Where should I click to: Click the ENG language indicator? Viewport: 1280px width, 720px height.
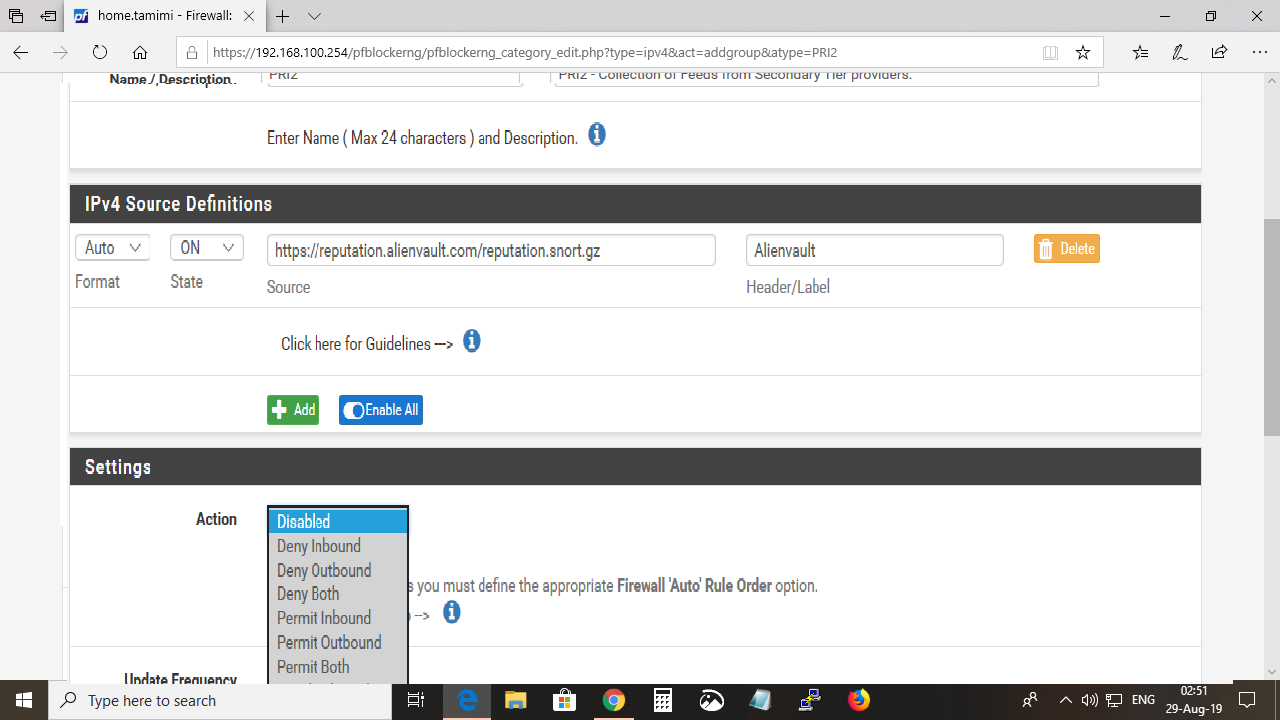(x=1143, y=700)
